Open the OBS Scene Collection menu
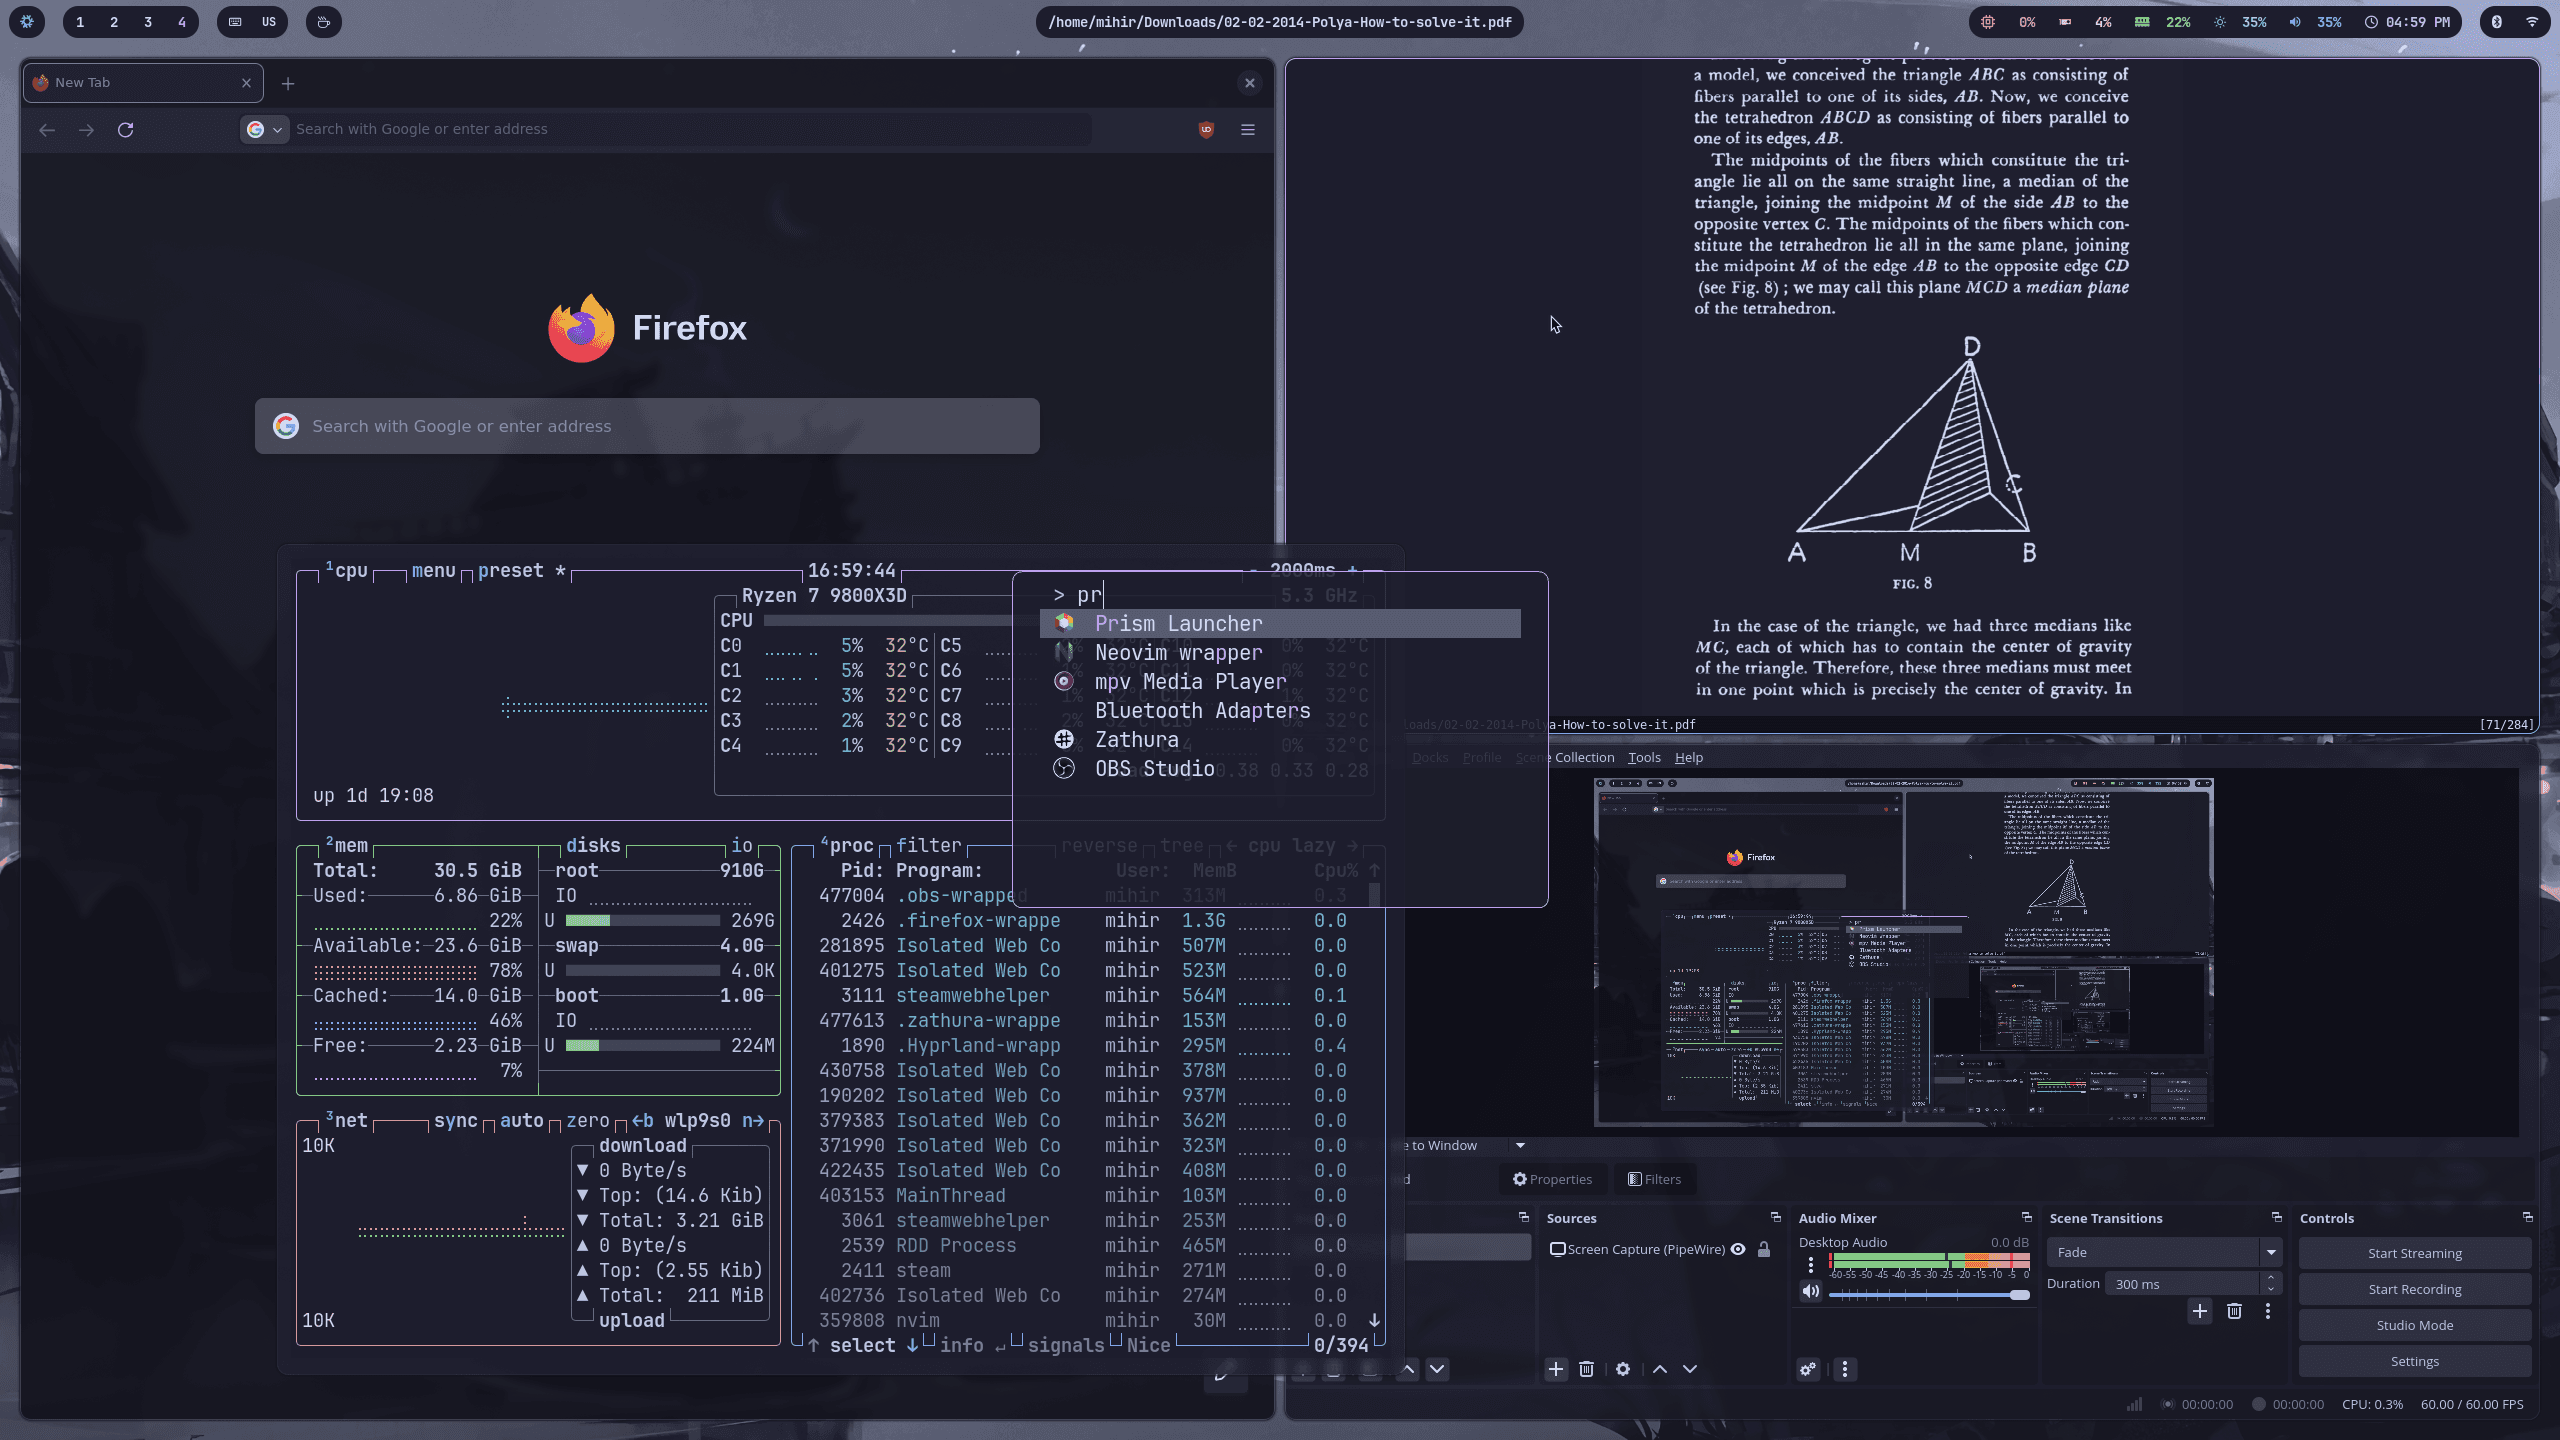Image resolution: width=2560 pixels, height=1440 pixels. (1565, 758)
